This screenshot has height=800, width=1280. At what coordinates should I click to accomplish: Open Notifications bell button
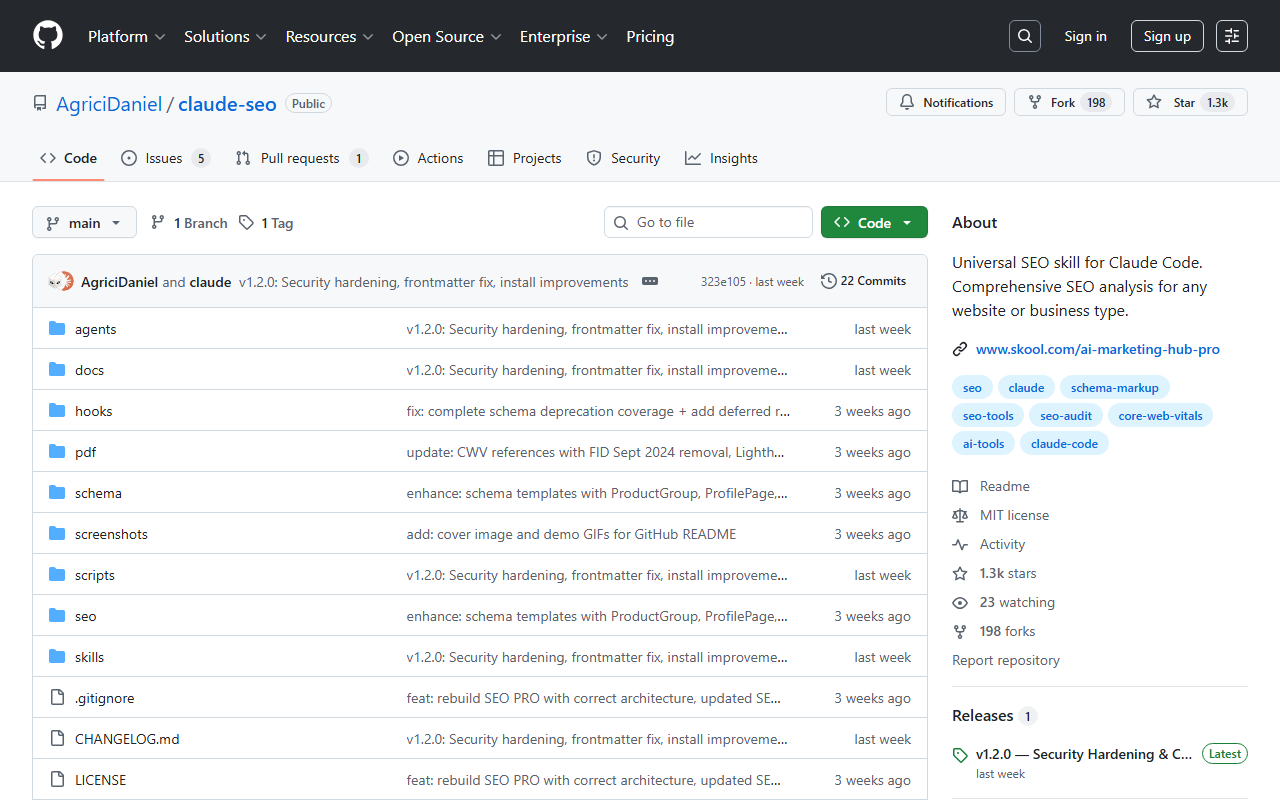pyautogui.click(x=946, y=102)
